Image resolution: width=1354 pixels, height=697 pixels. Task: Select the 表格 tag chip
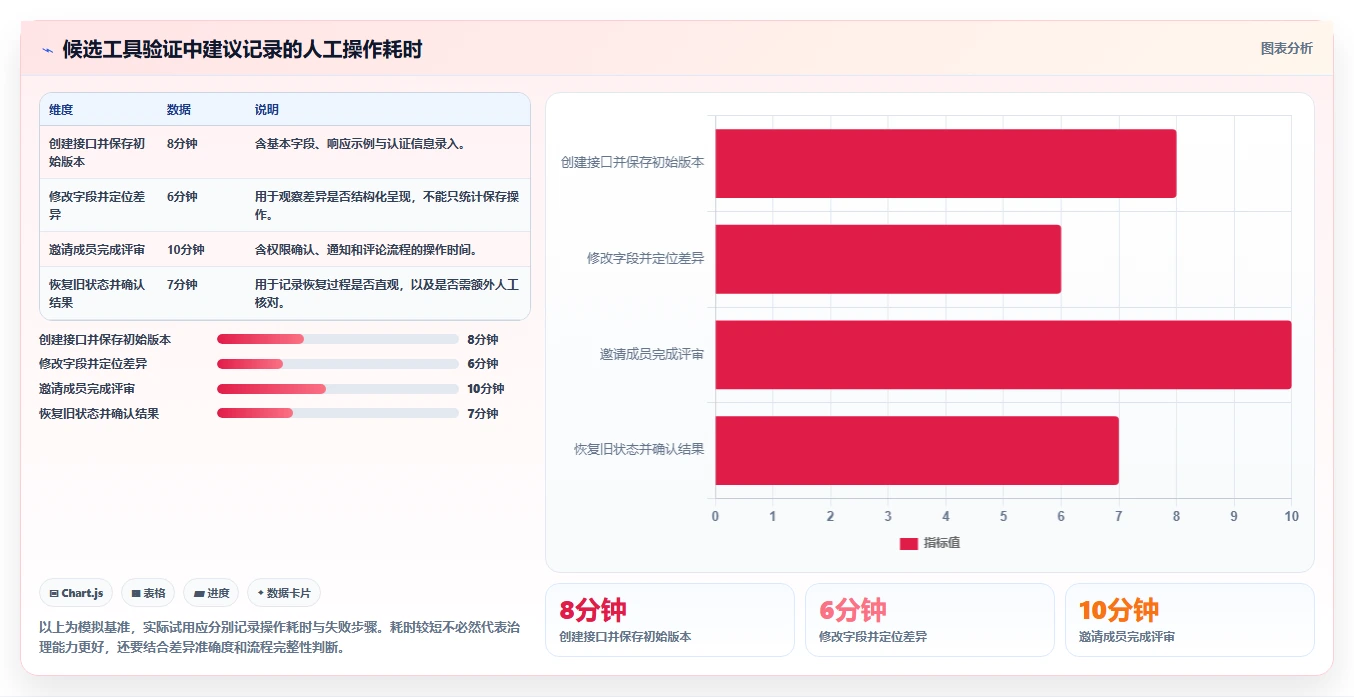coord(148,593)
